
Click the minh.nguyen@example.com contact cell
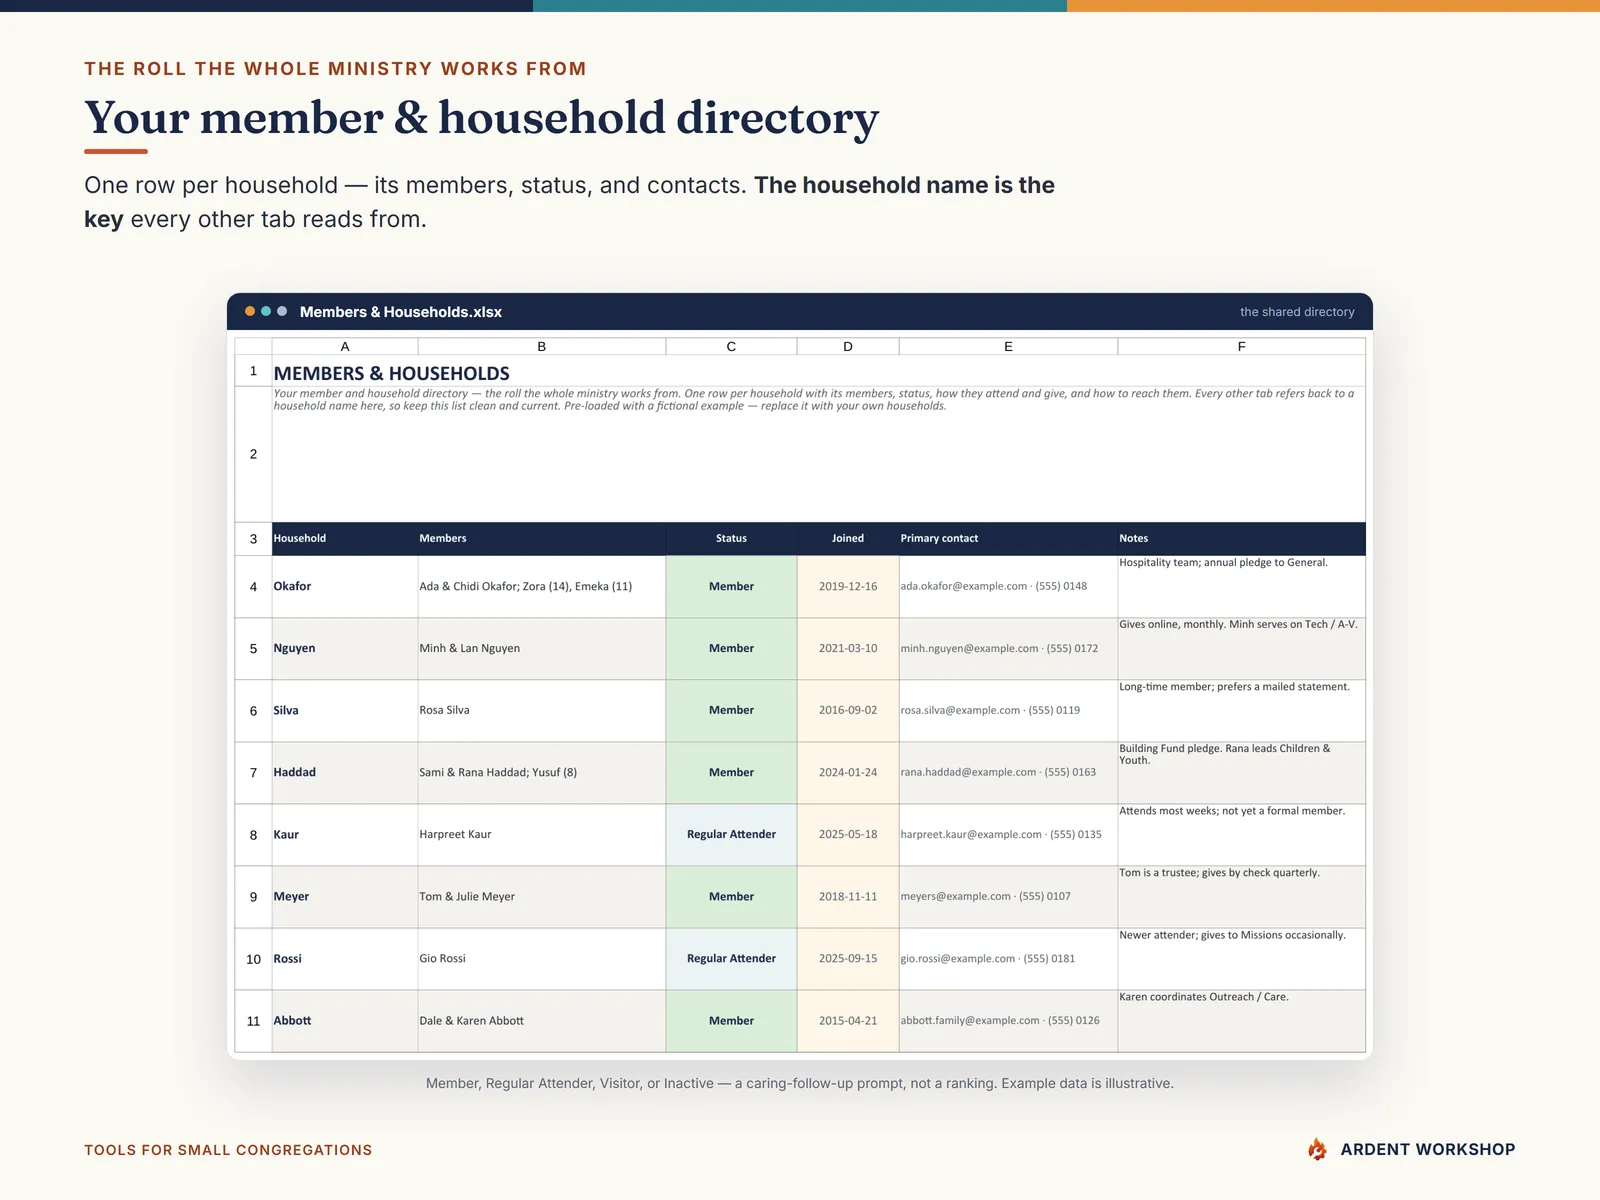click(1008, 648)
